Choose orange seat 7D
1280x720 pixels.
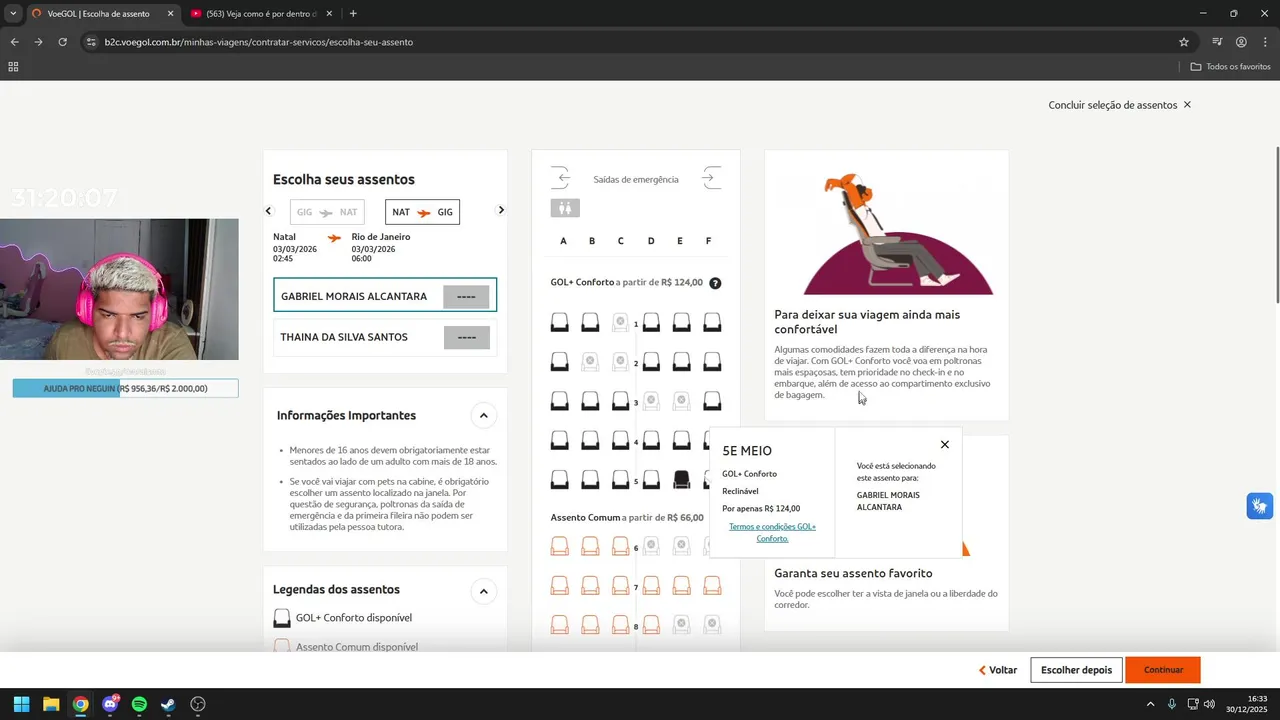[651, 586]
